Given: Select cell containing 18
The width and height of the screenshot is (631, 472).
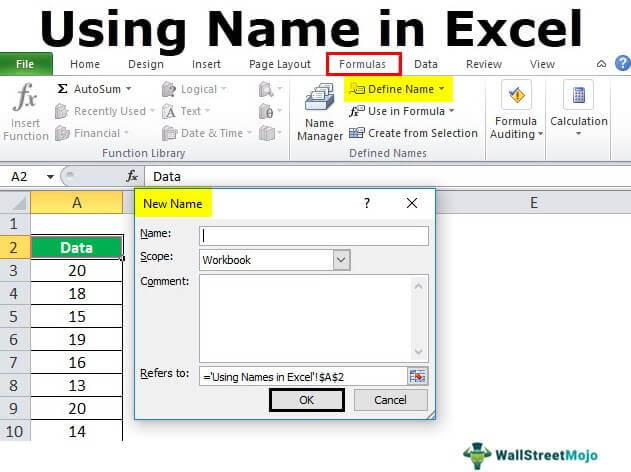Looking at the screenshot, I should click(x=76, y=293).
